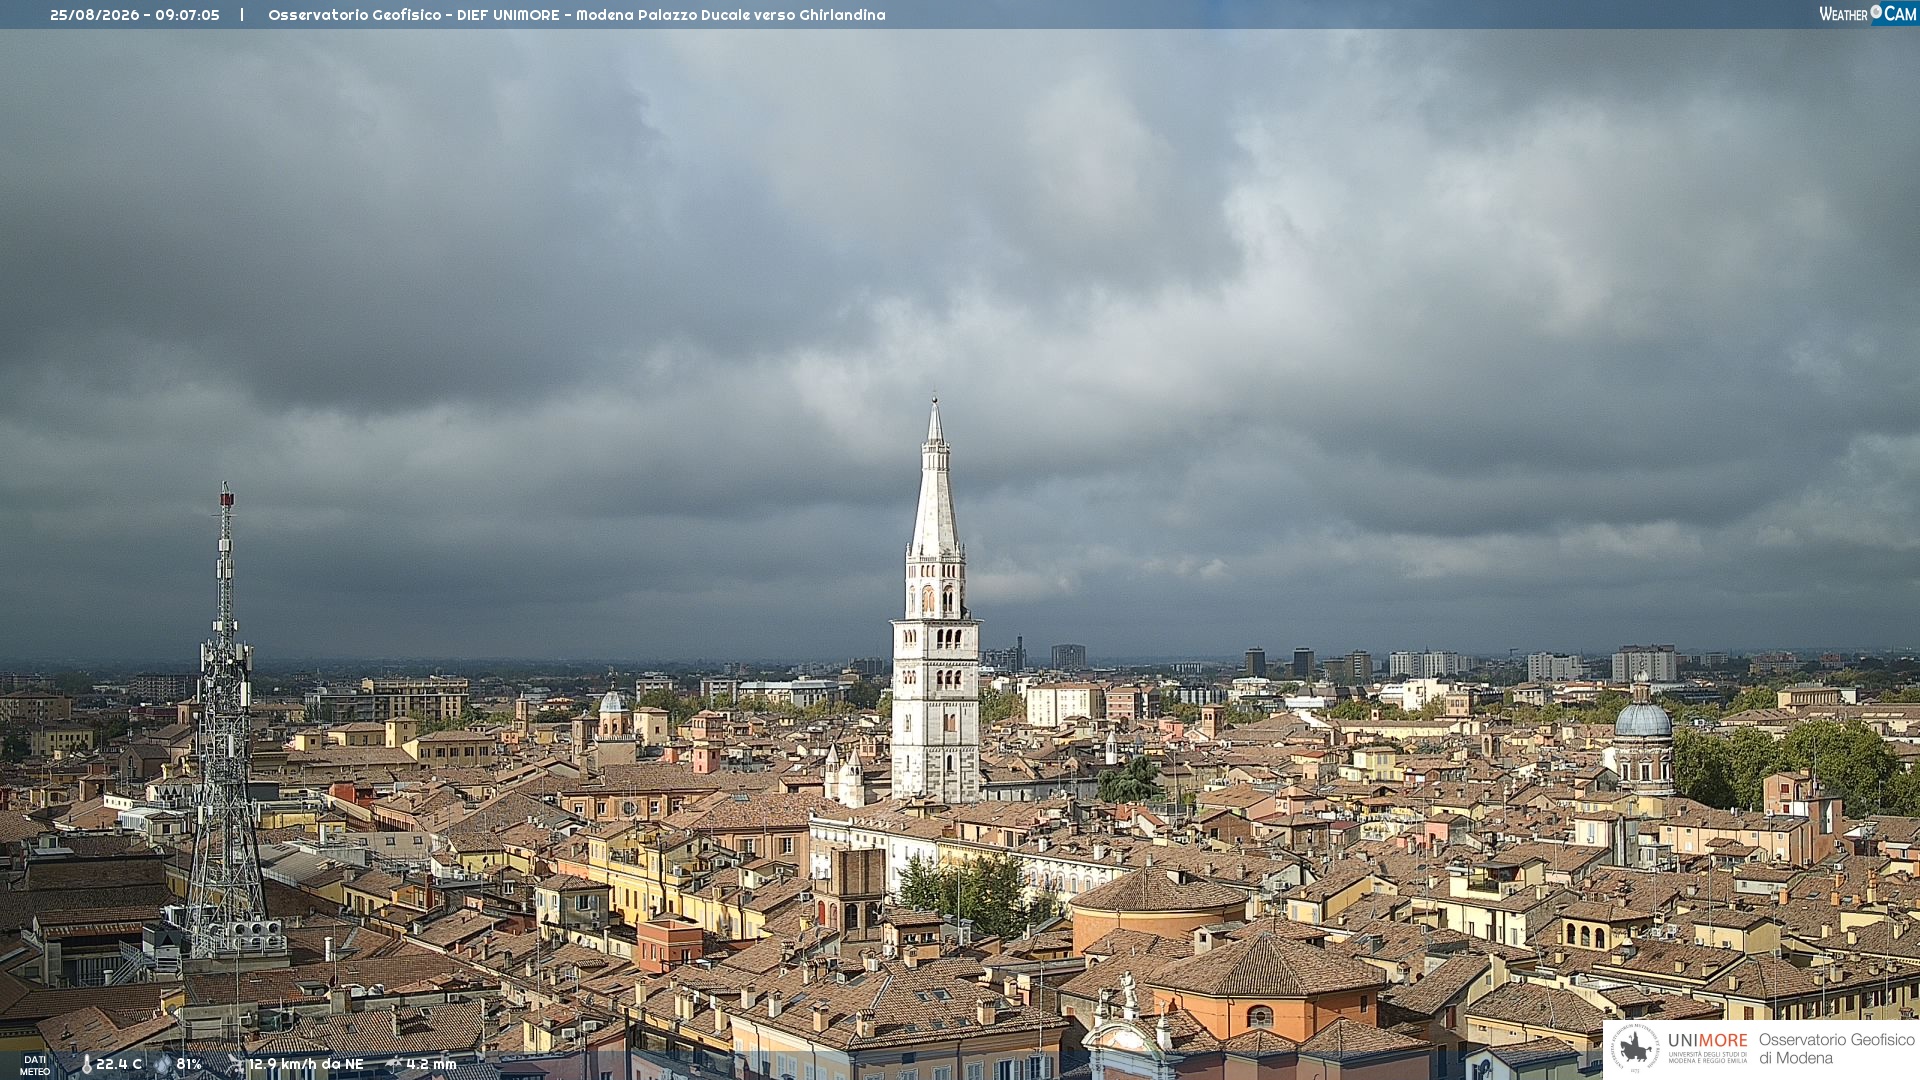Click the Osservatorio Geofisico di Modena caption
Image resolution: width=1920 pixels, height=1080 pixels.
(1837, 1048)
